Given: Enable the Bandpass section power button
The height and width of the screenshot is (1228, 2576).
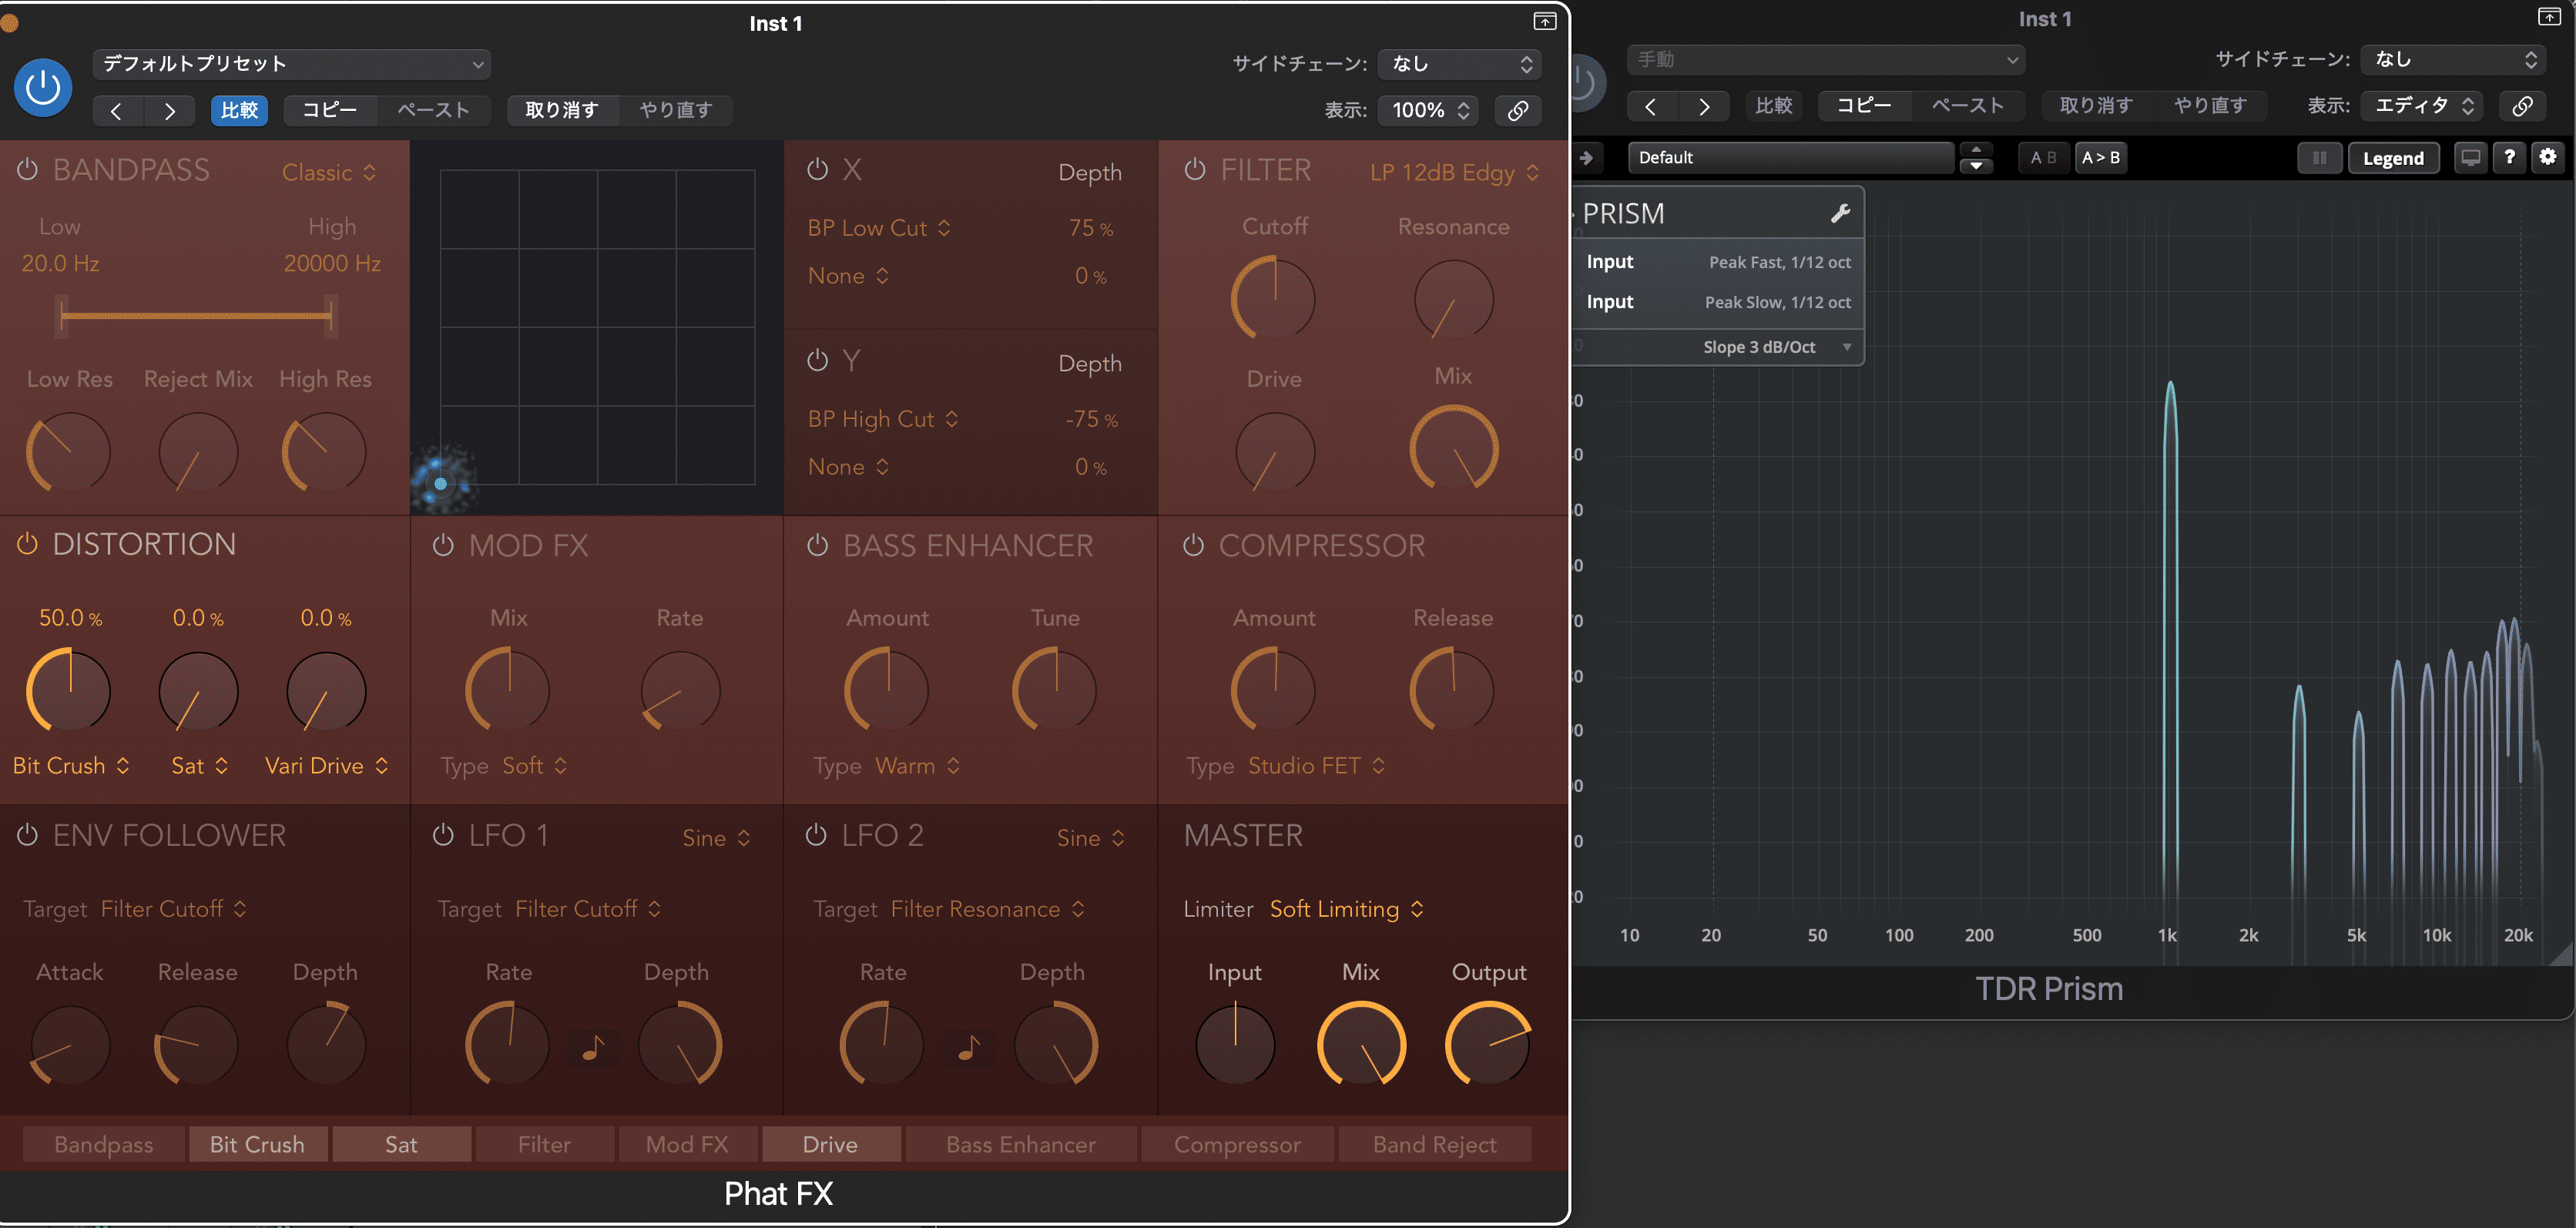Looking at the screenshot, I should pyautogui.click(x=27, y=170).
